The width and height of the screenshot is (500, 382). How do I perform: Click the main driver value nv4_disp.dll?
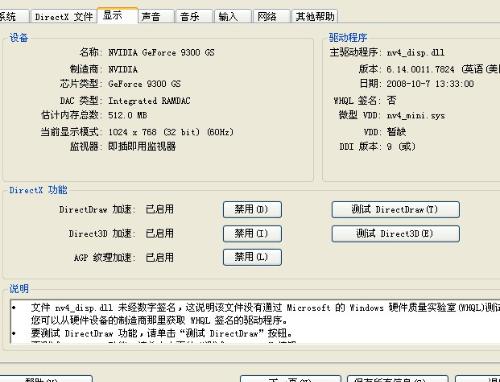click(x=415, y=53)
